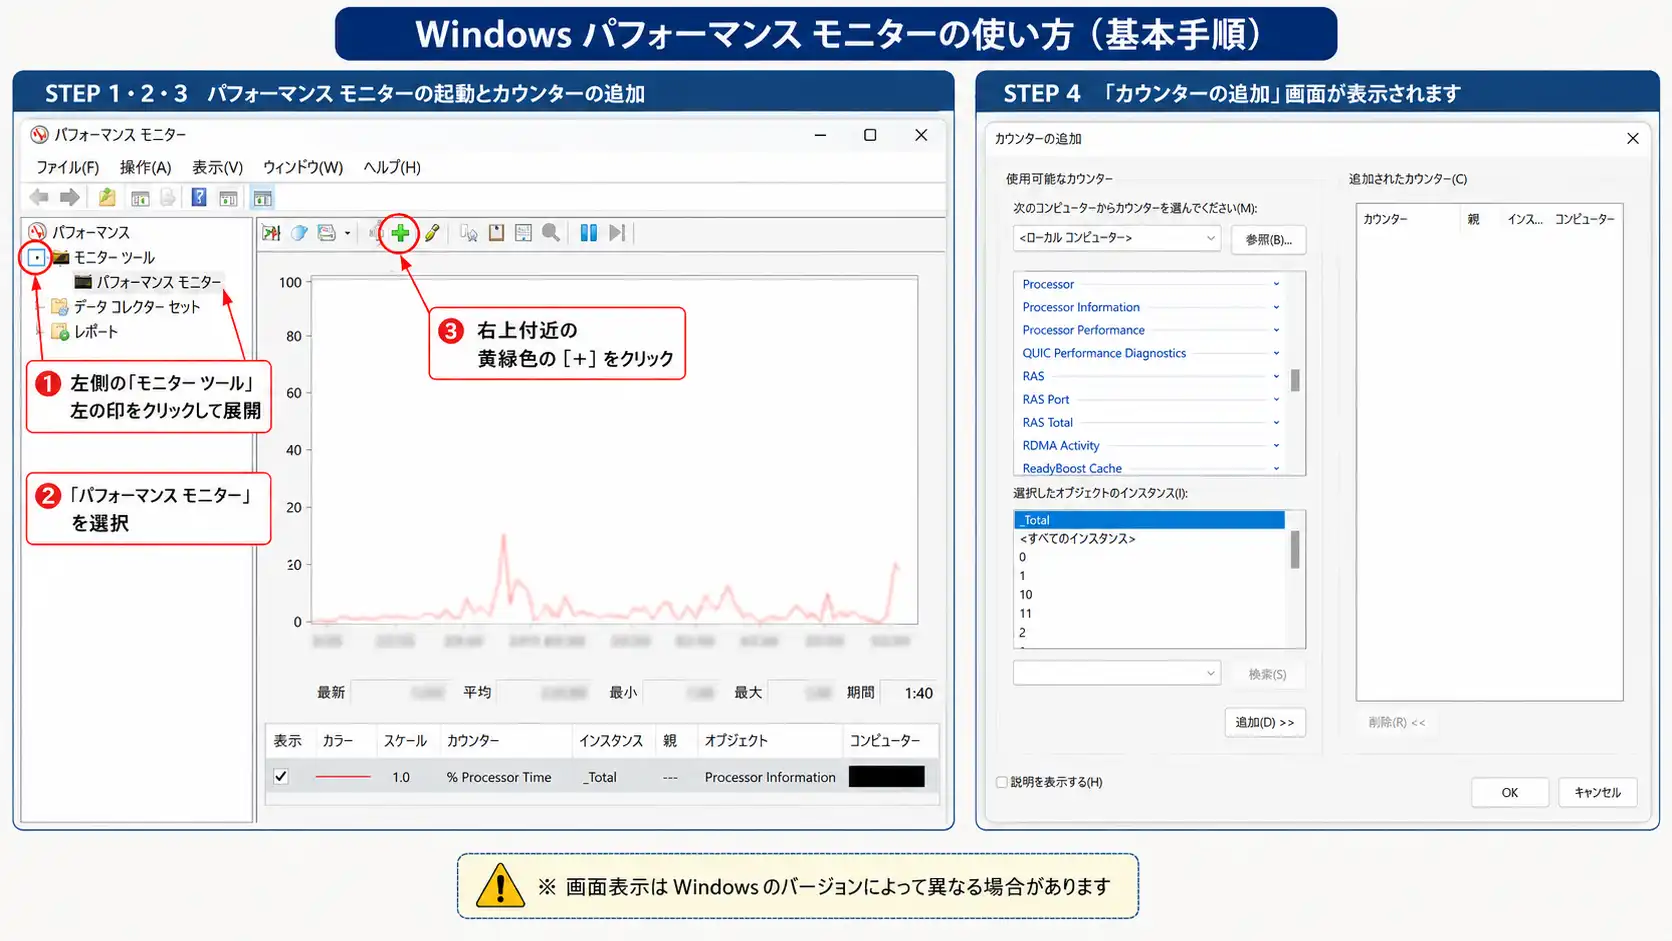Expand the RDMA Activity chevron
1672x941 pixels.
point(1276,445)
